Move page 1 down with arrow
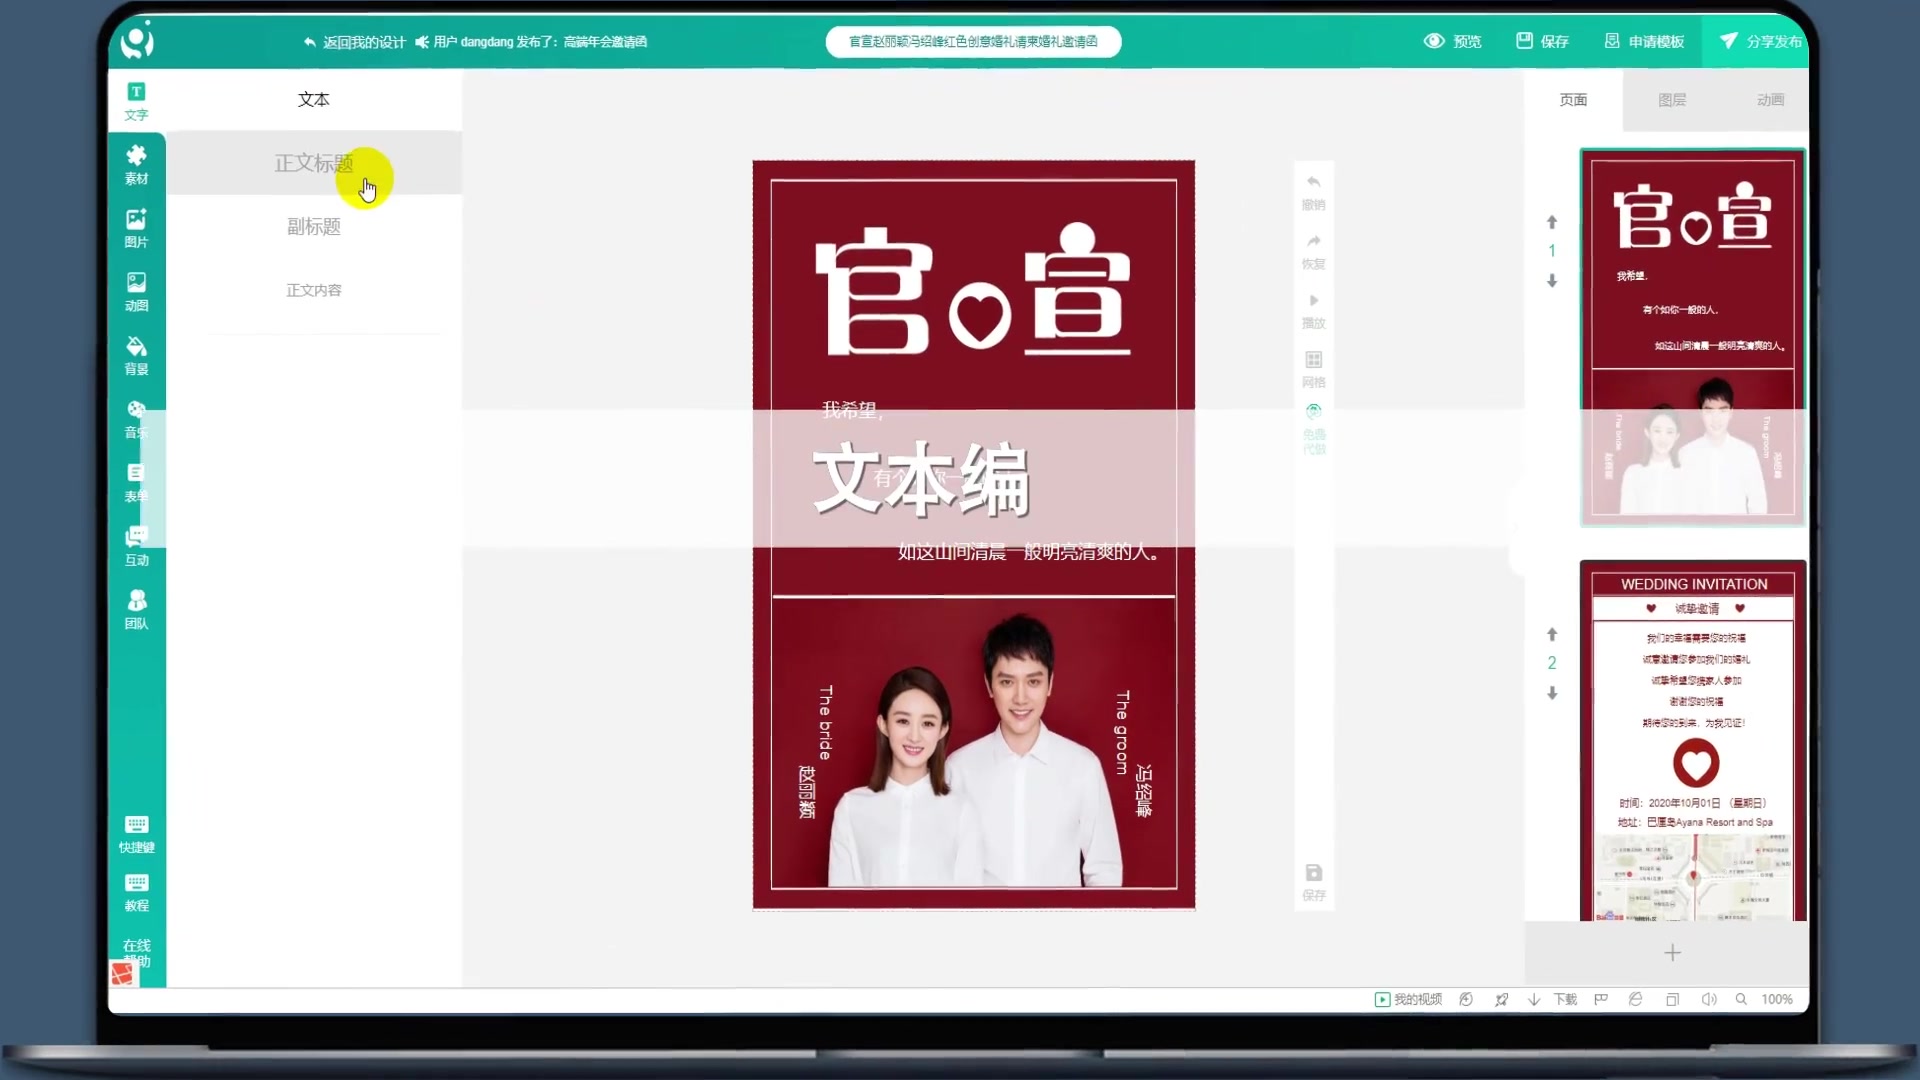1920x1080 pixels. (1552, 281)
